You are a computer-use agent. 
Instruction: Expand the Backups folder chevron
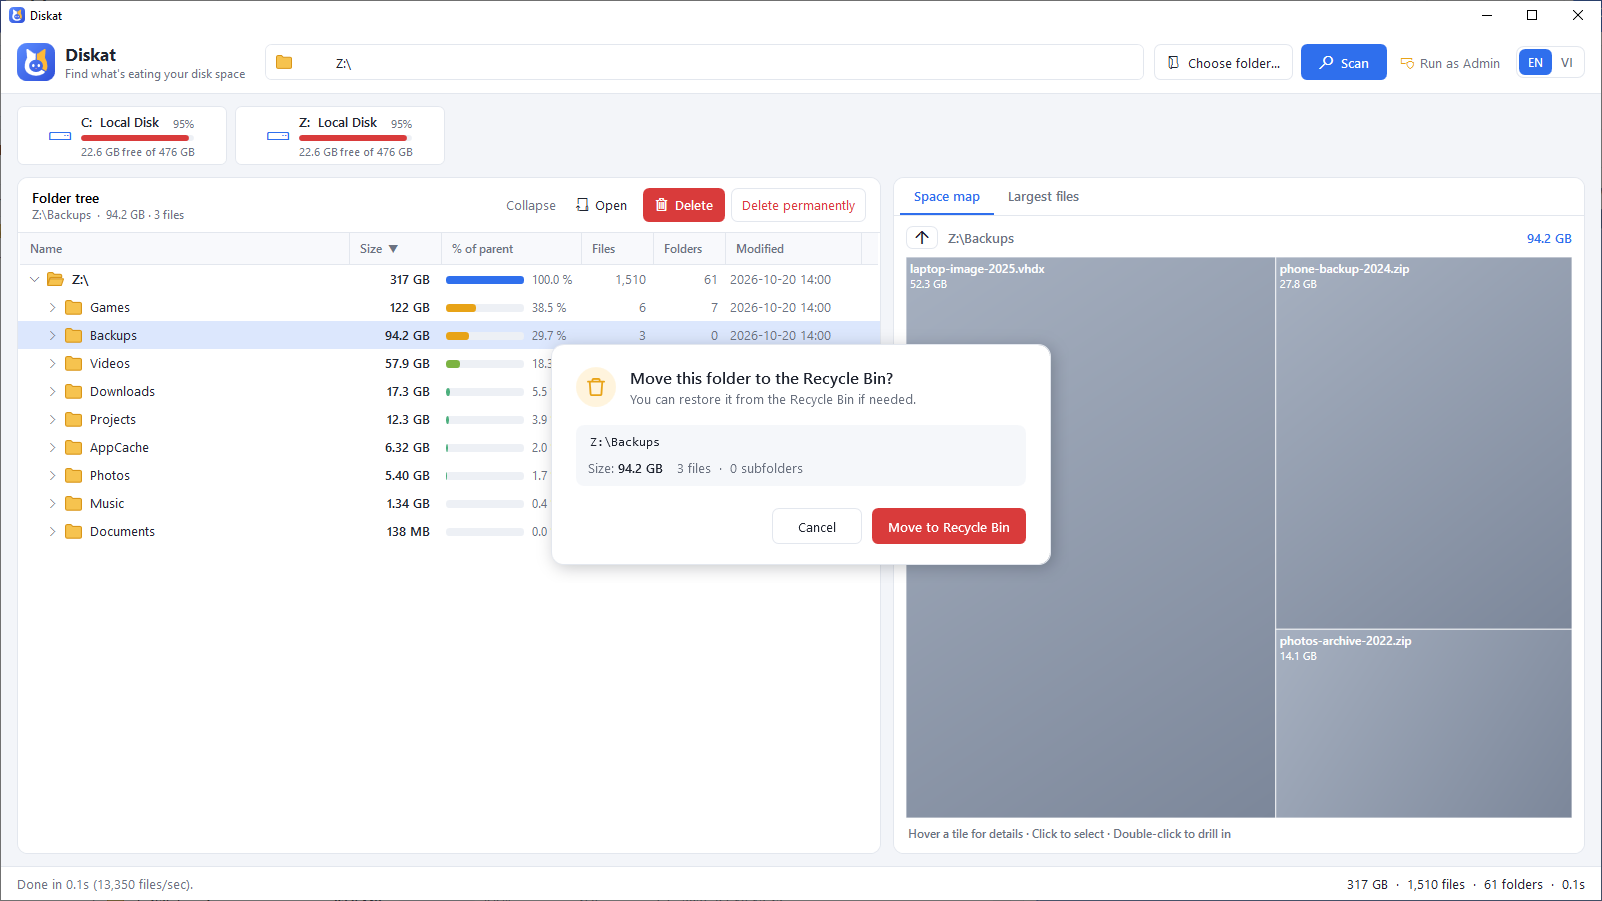point(52,335)
